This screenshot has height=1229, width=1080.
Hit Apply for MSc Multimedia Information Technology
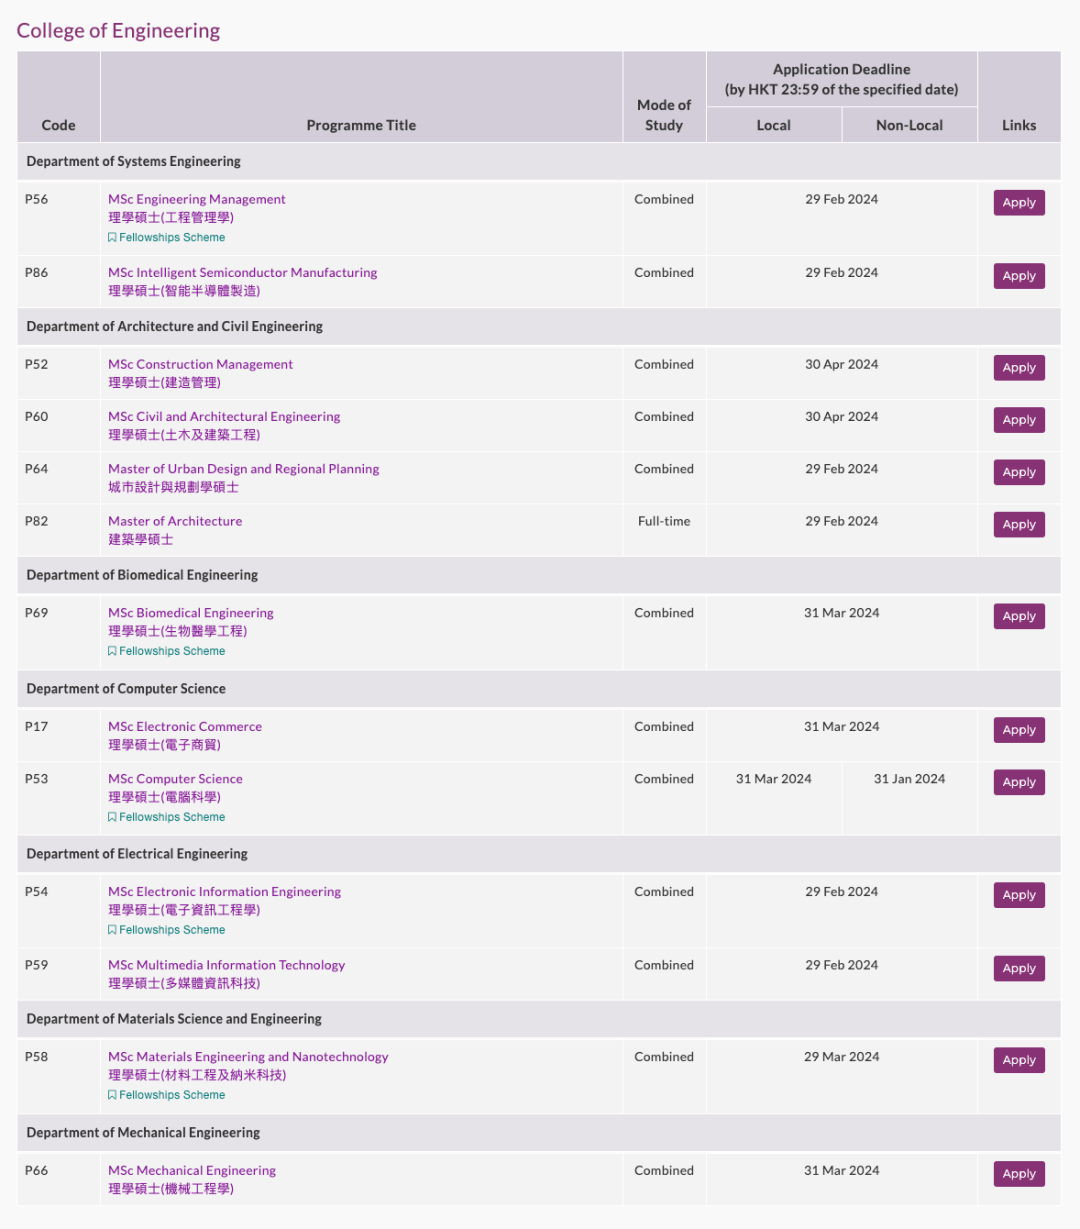coord(1018,968)
